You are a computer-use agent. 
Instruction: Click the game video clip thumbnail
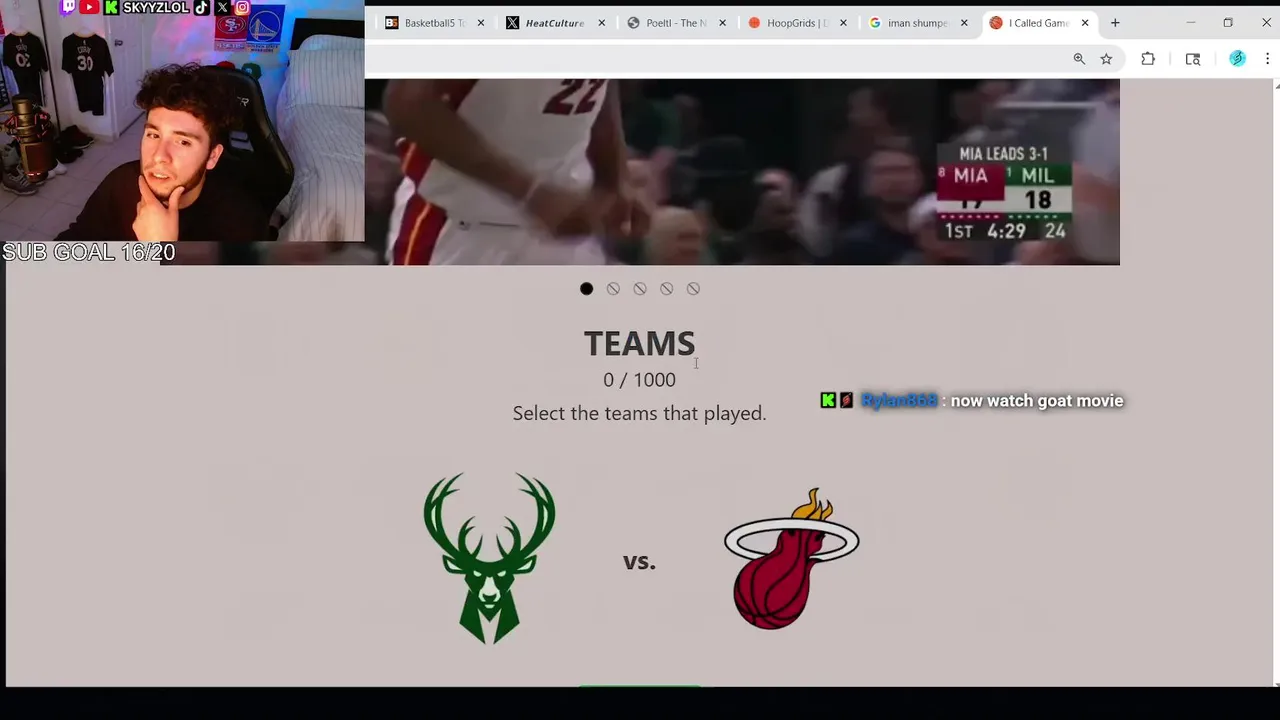742,172
